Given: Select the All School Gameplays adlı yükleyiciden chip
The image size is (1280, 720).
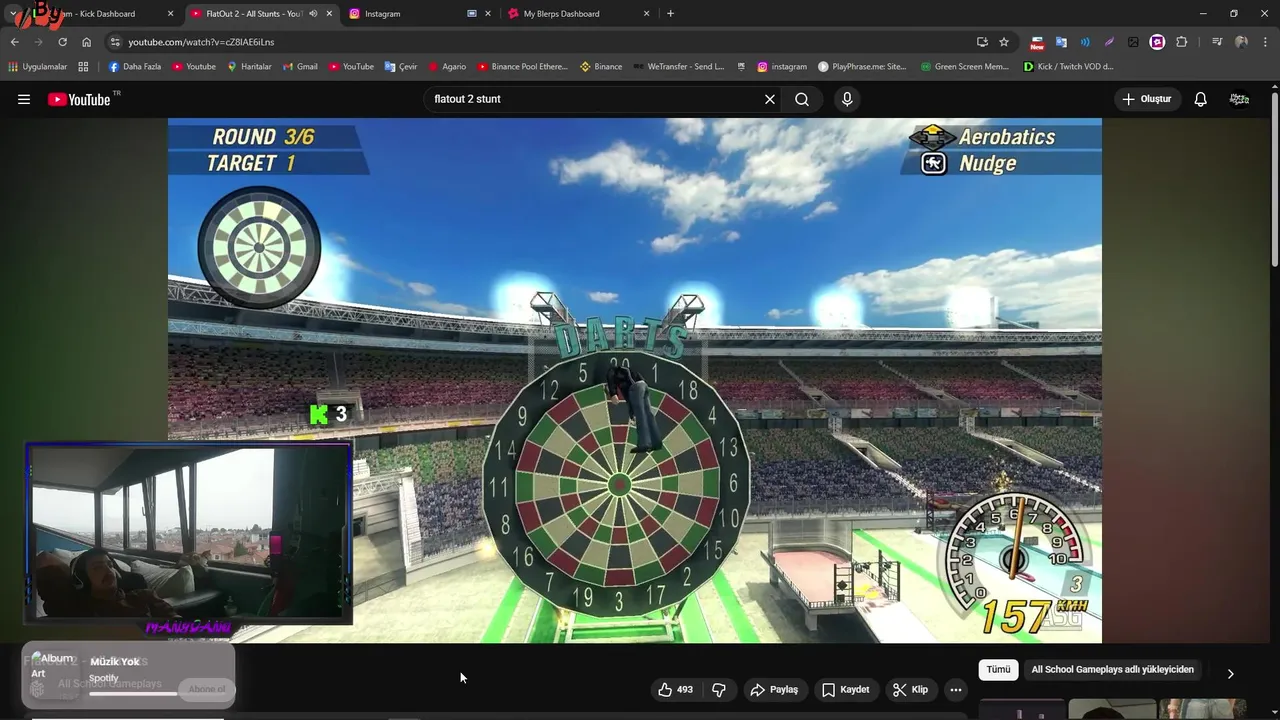Looking at the screenshot, I should [x=1112, y=670].
